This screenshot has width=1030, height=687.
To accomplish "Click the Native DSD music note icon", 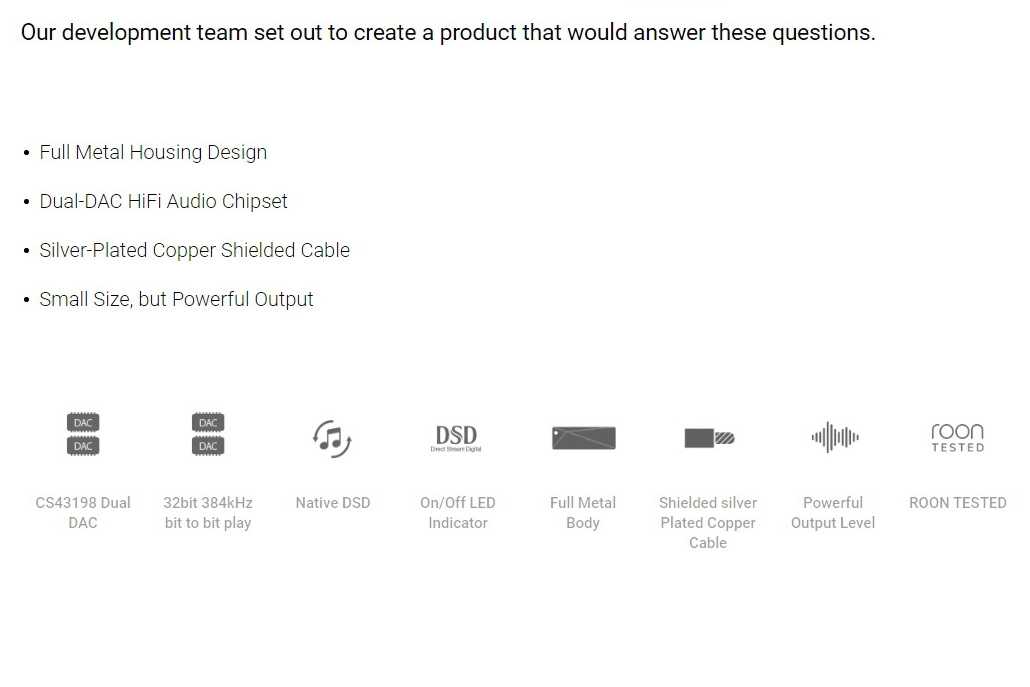I will pos(332,437).
